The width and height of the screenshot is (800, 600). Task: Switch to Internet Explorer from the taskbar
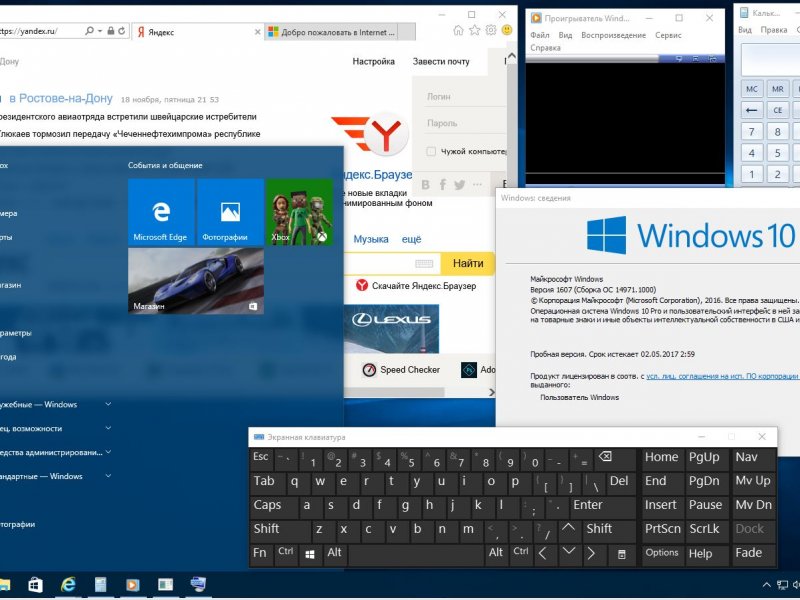(68, 584)
